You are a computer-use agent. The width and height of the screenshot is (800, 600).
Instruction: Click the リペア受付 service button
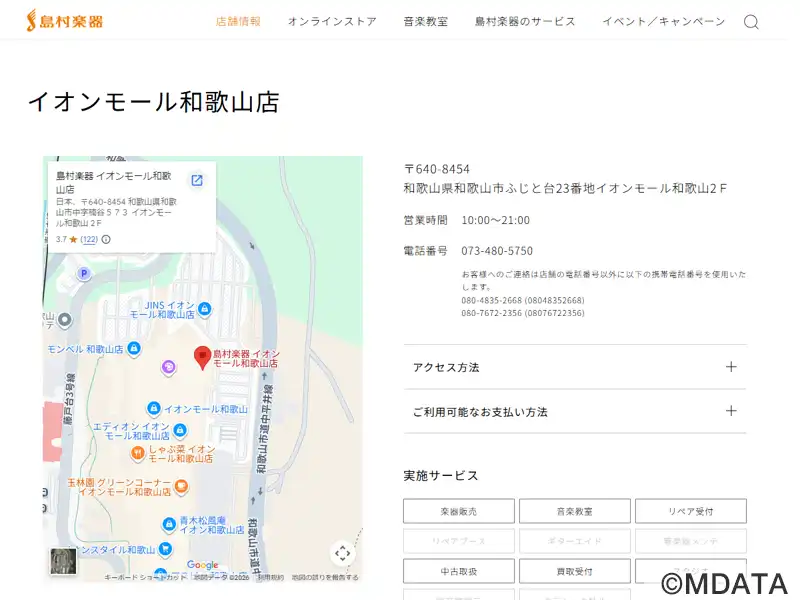pos(690,511)
